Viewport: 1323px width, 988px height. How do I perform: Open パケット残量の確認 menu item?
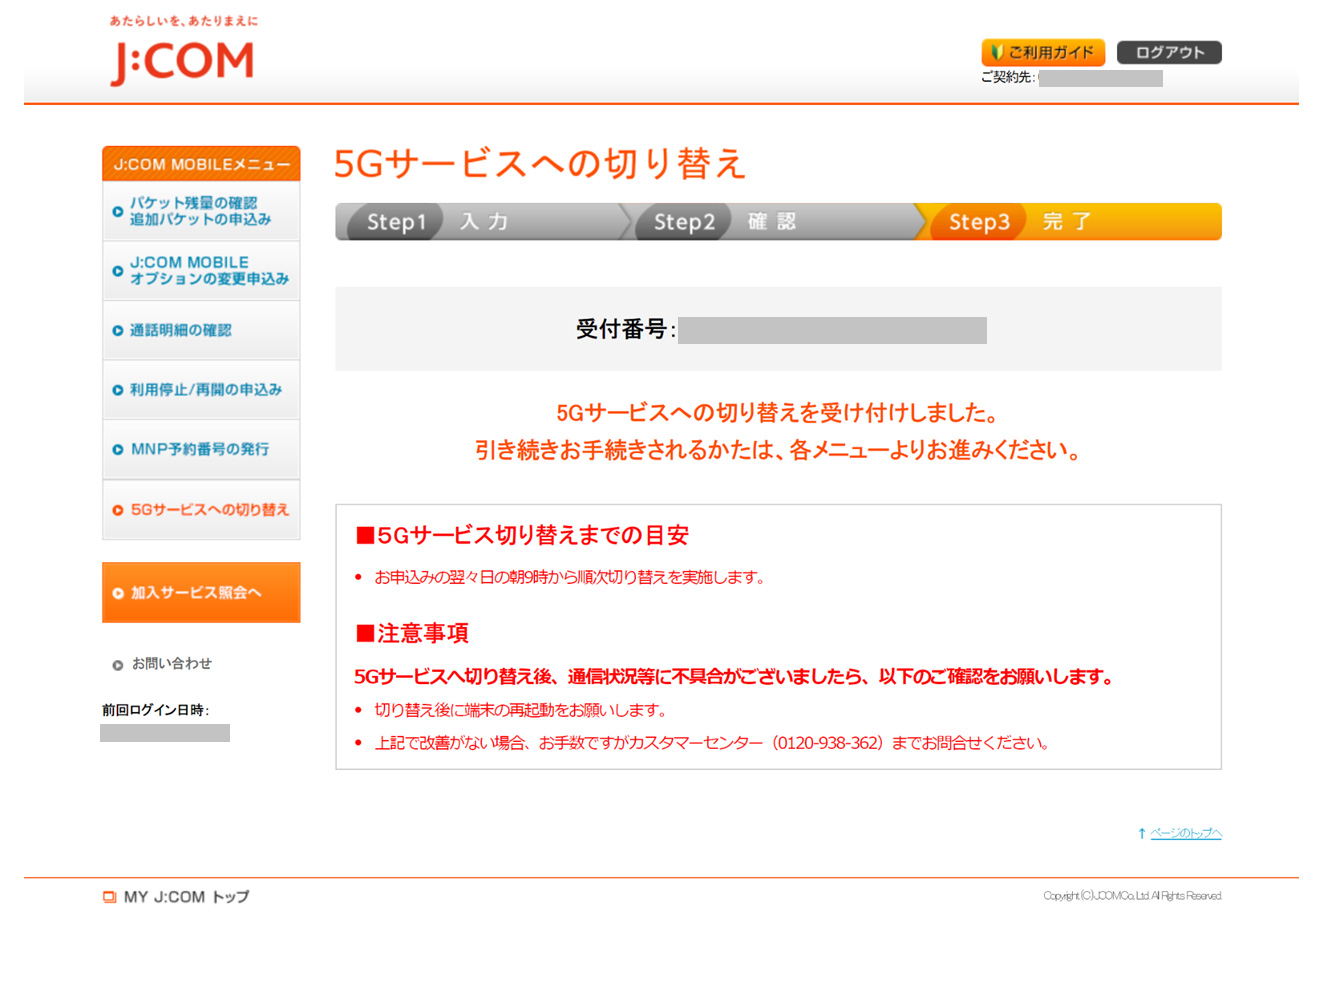click(201, 211)
